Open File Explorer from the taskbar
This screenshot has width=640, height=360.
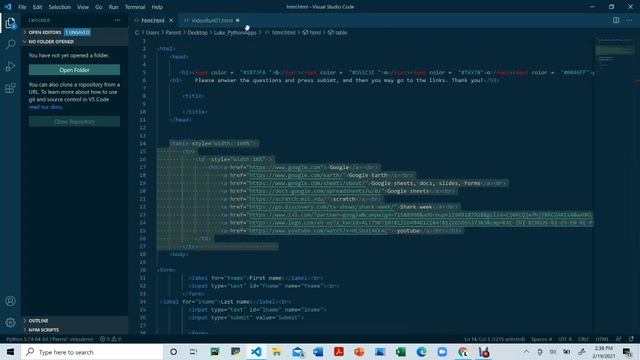277,352
